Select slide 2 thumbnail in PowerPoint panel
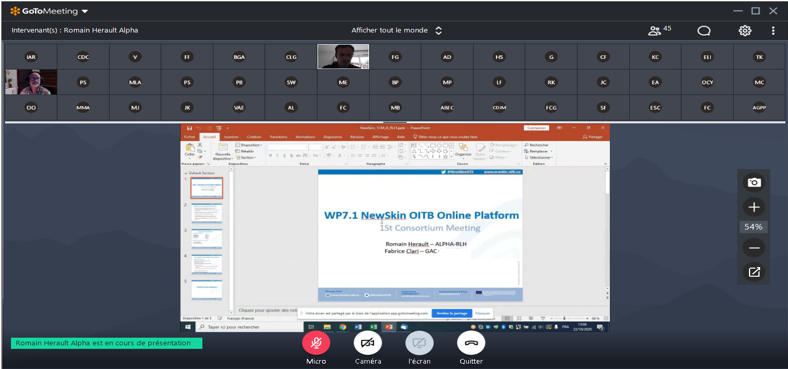This screenshot has height=369, width=788. (207, 213)
